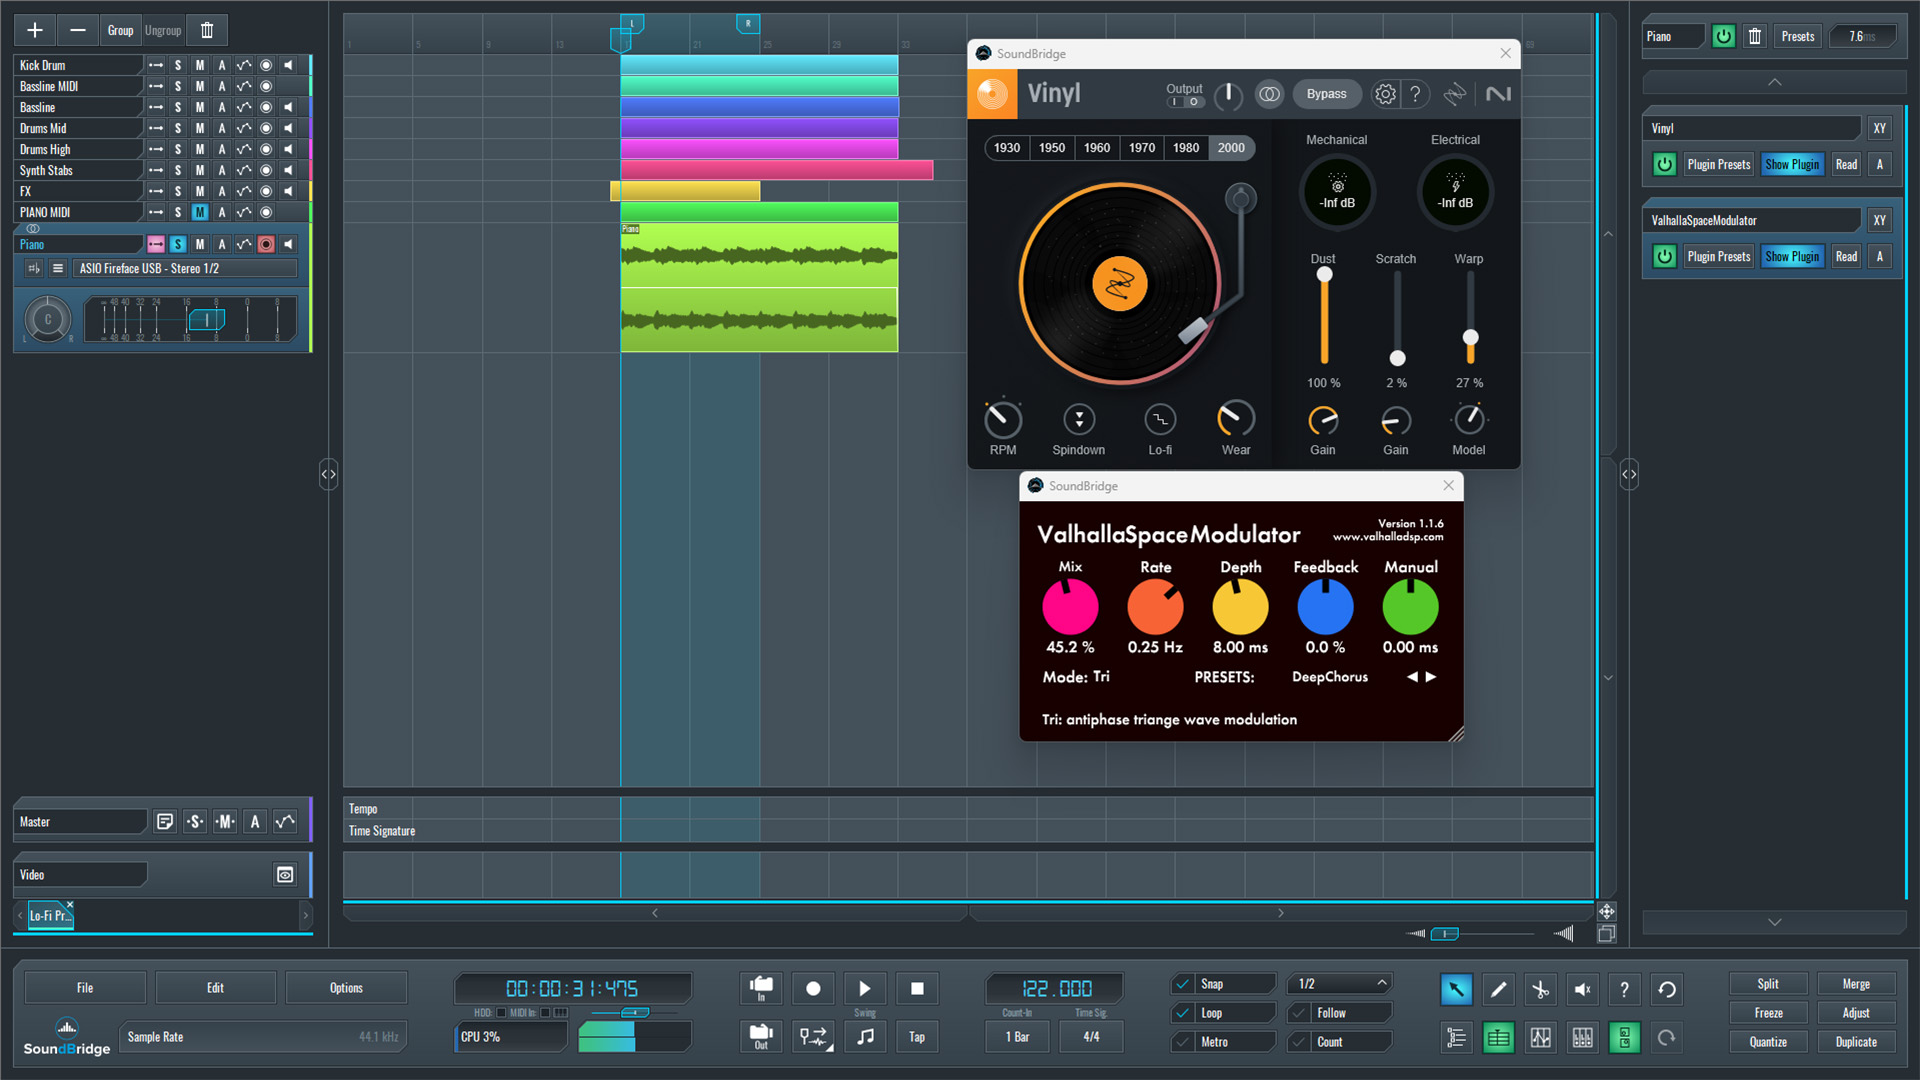The width and height of the screenshot is (1920, 1080).
Task: Toggle Snap checkbox
Action: (x=1183, y=984)
